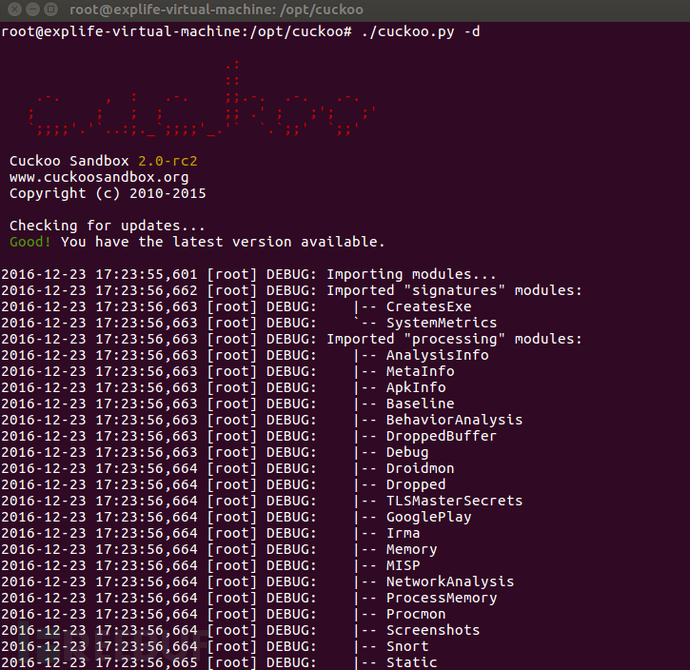Screen dimensions: 690x670
Task: Select the version text '2.0-rc2'
Action: [x=168, y=161]
